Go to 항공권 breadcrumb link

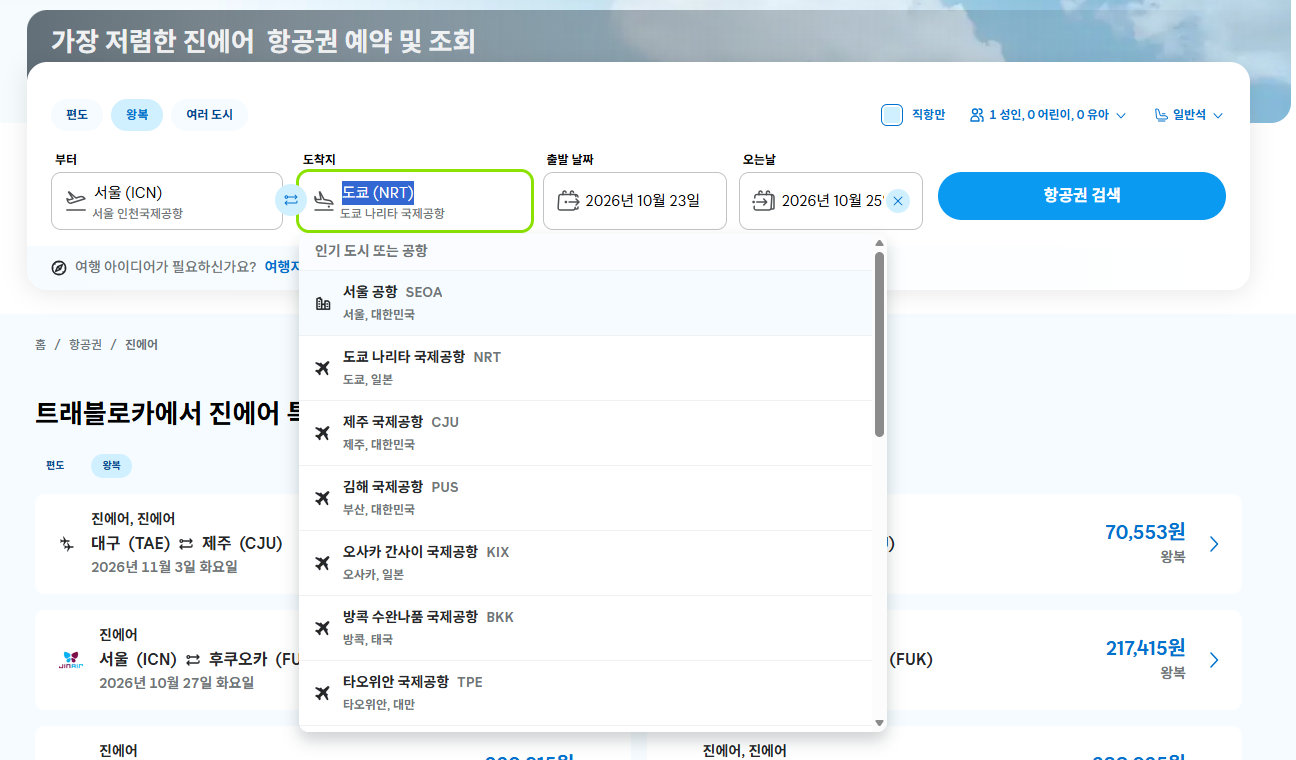[85, 344]
